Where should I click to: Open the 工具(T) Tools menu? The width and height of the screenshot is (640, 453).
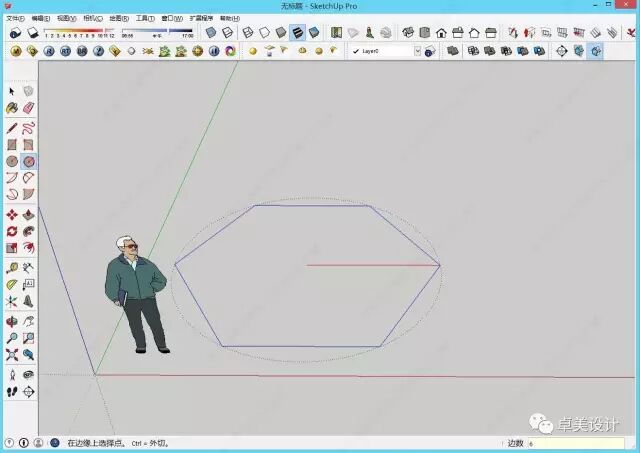(145, 18)
